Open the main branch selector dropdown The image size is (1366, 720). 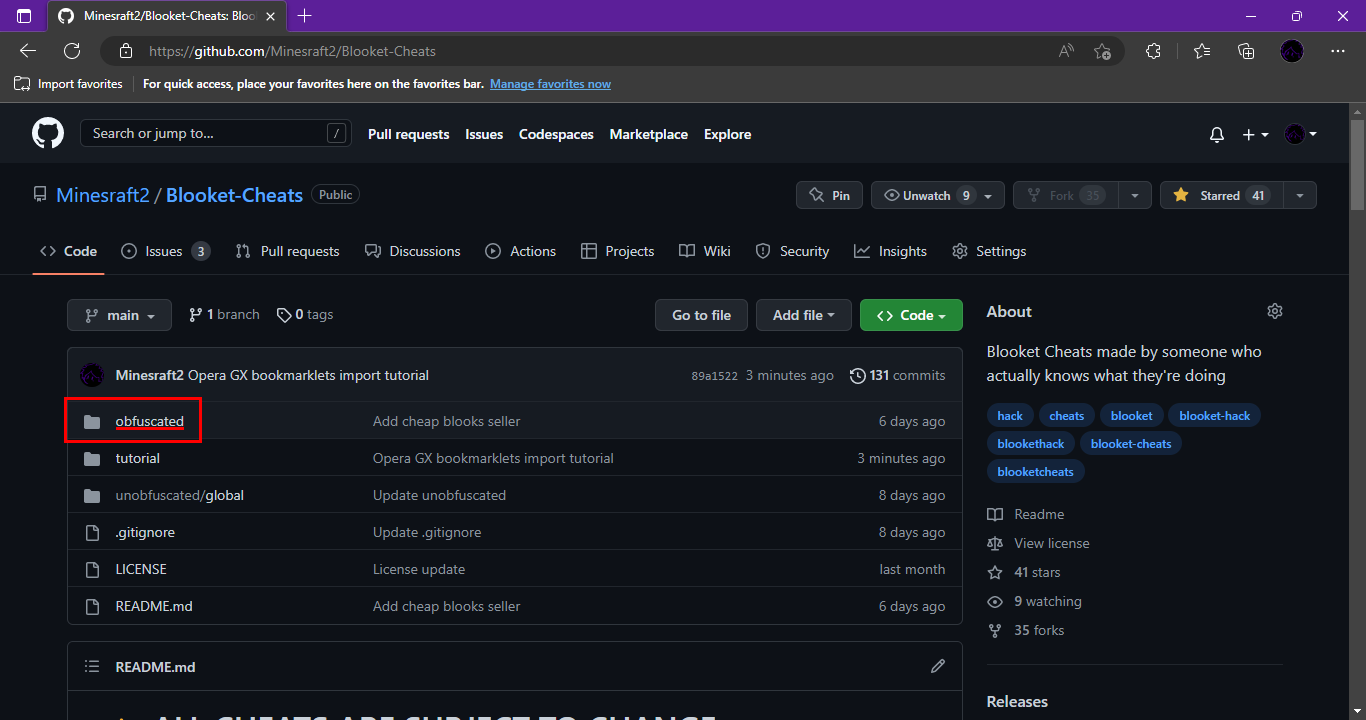pyautogui.click(x=119, y=315)
